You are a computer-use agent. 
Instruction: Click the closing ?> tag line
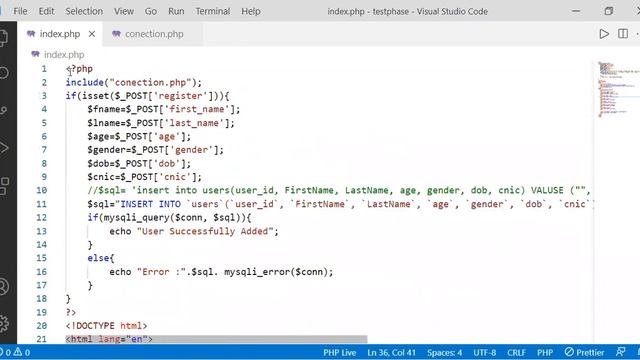[71, 312]
